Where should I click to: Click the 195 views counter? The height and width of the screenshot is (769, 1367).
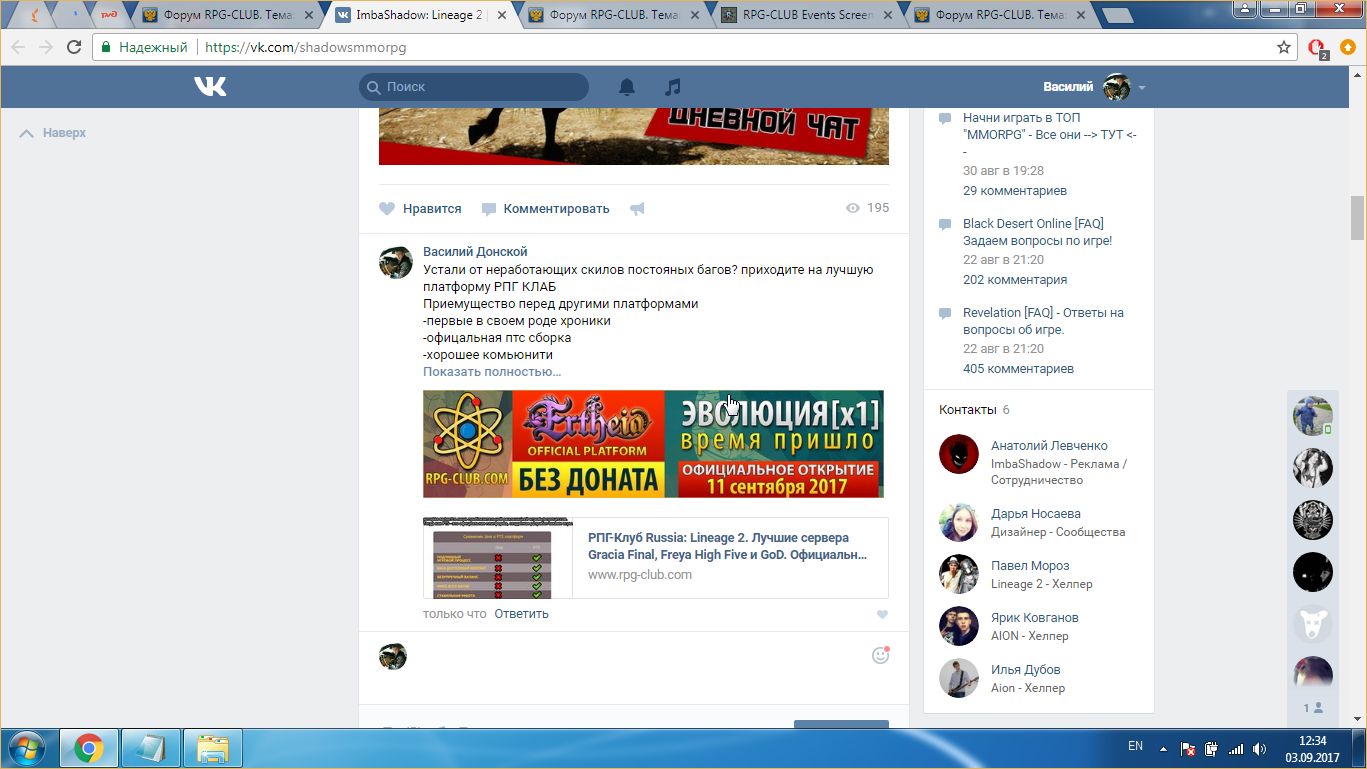[867, 208]
